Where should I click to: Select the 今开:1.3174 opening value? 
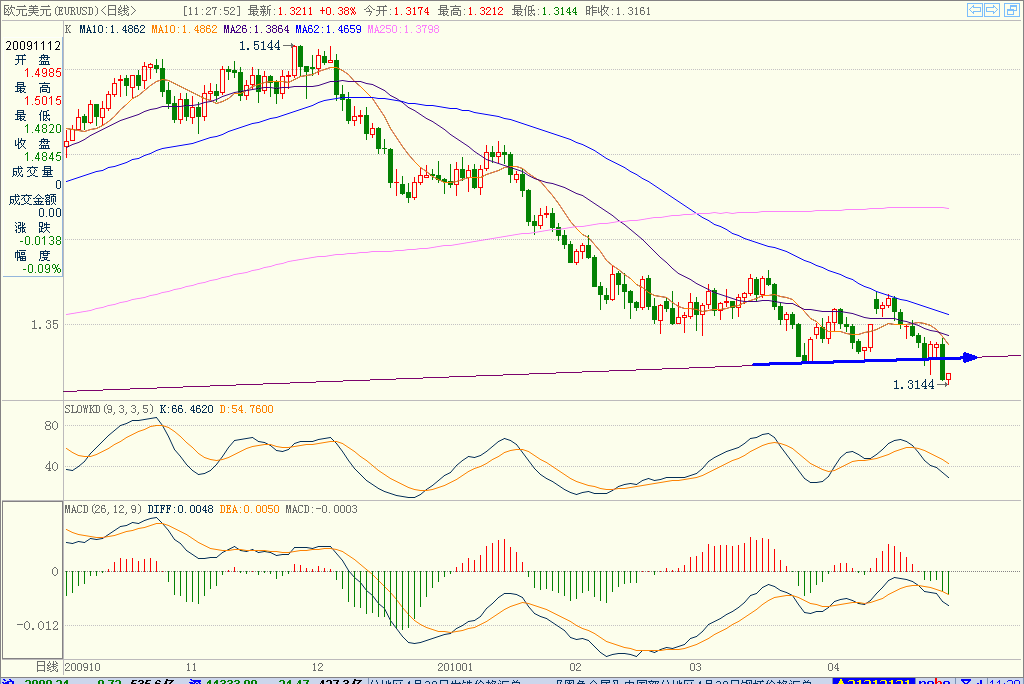point(396,11)
